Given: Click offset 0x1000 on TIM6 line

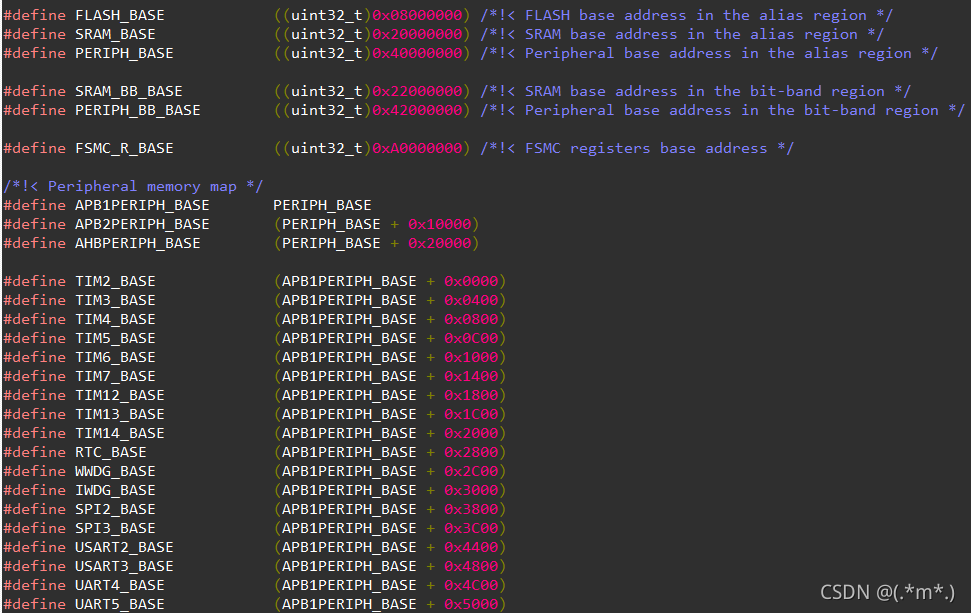Looking at the screenshot, I should (471, 357).
